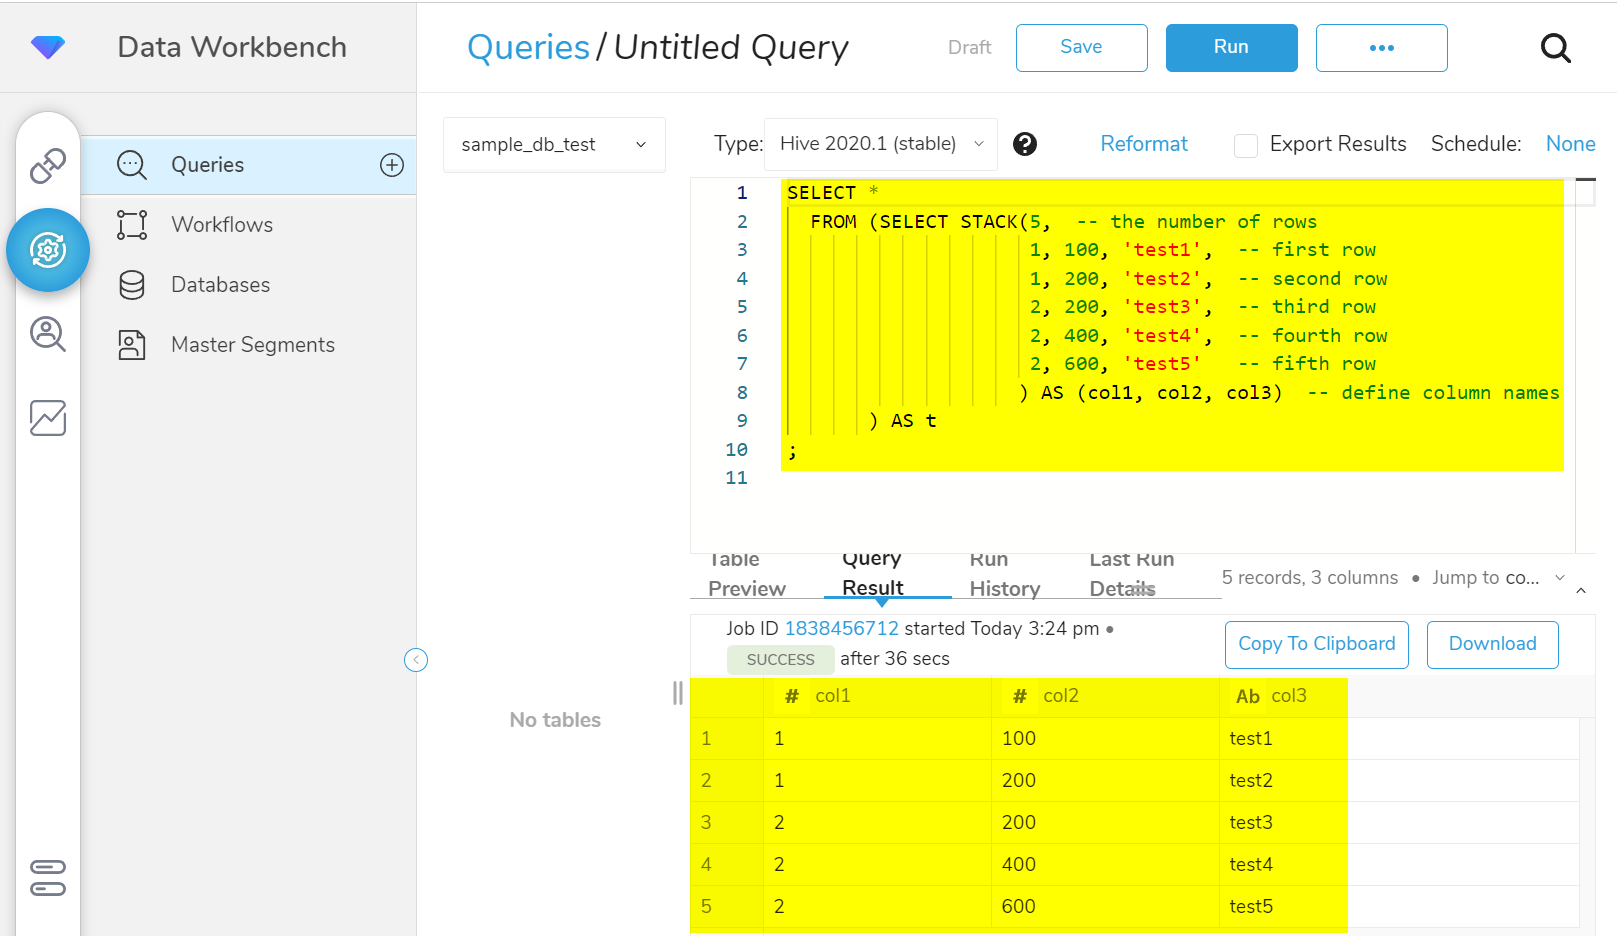Enable the Export Results checkbox

coord(1246,145)
